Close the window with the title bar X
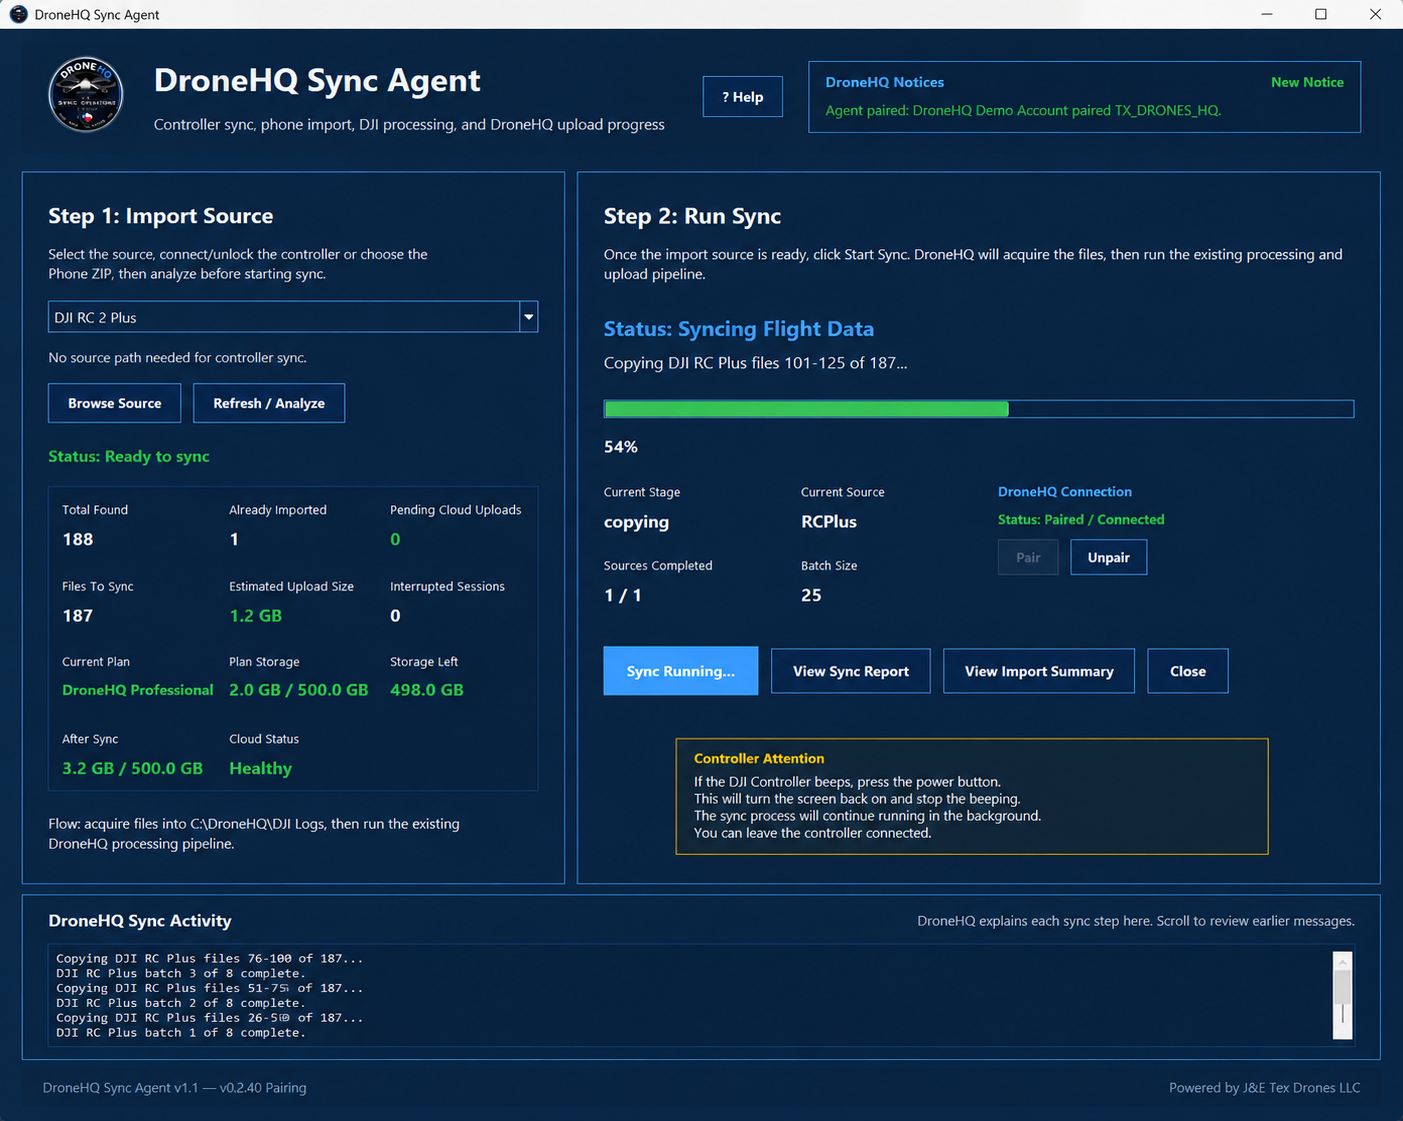 (1375, 14)
